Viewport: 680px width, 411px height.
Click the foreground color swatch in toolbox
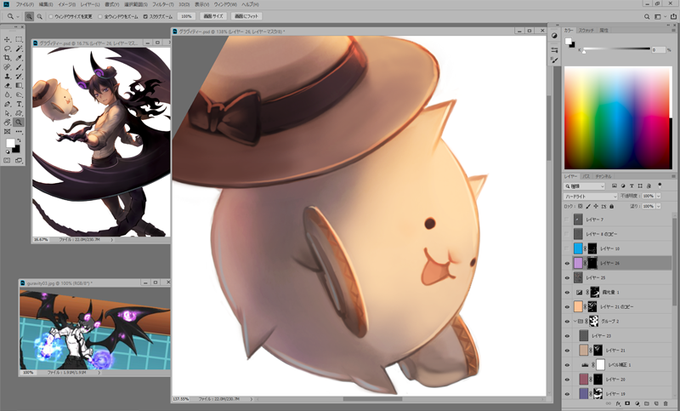[10, 144]
